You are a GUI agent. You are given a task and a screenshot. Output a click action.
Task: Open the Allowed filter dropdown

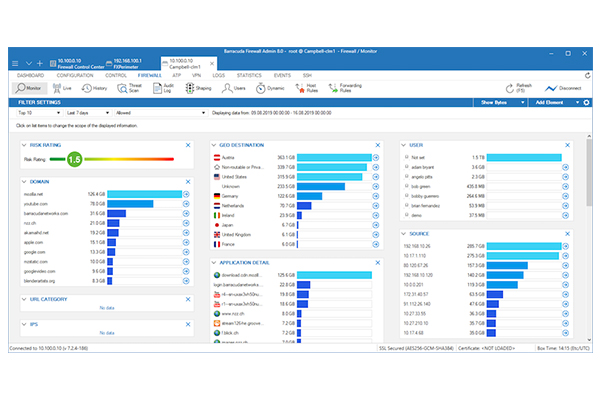click(161, 113)
